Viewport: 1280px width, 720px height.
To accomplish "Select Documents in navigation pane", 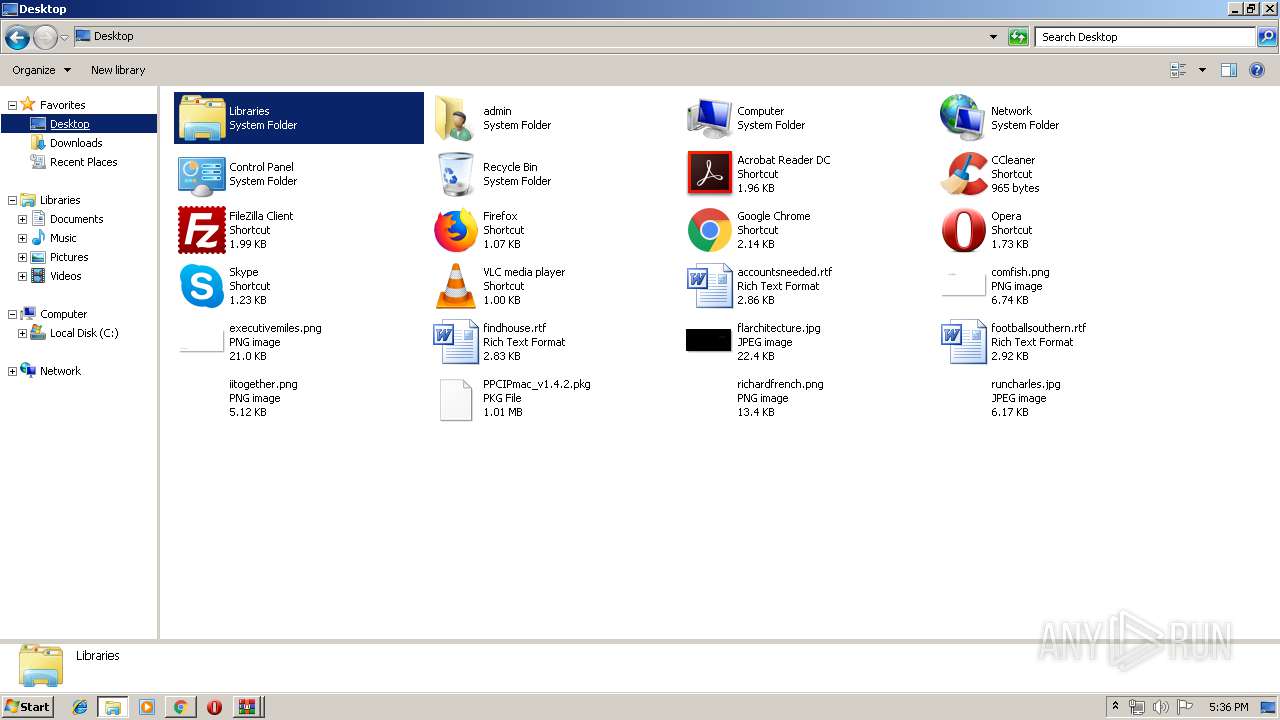I will pyautogui.click(x=76, y=219).
